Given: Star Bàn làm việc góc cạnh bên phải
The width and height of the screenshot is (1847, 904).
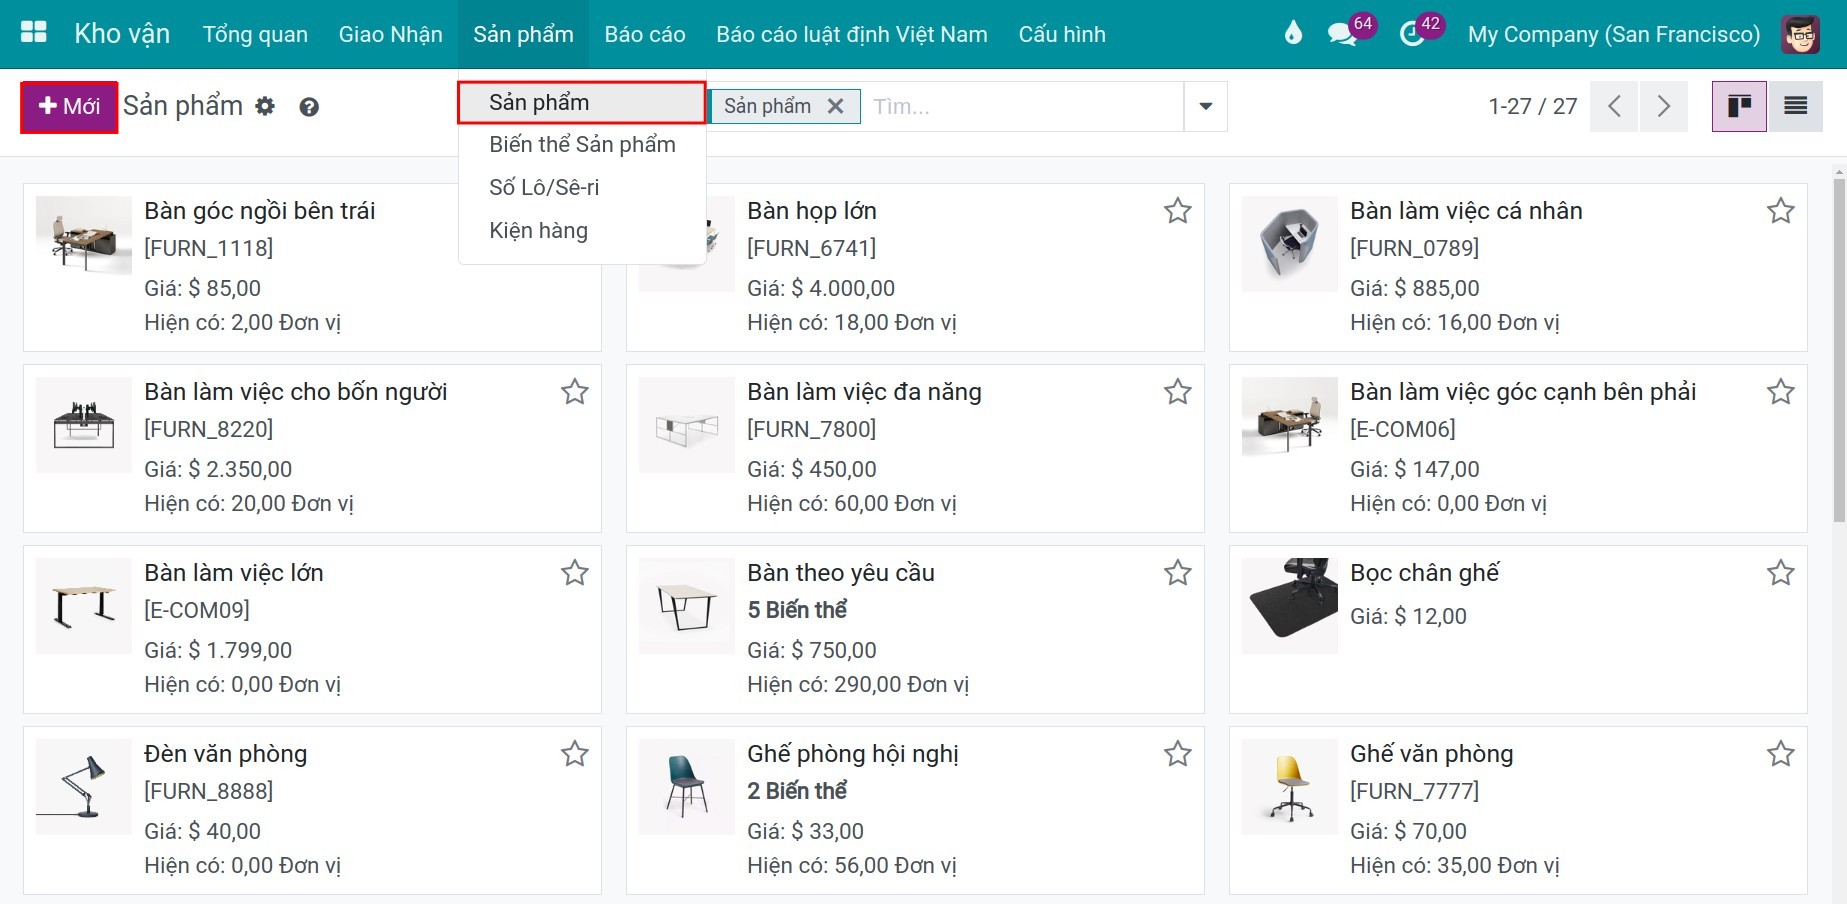Looking at the screenshot, I should pos(1781,392).
